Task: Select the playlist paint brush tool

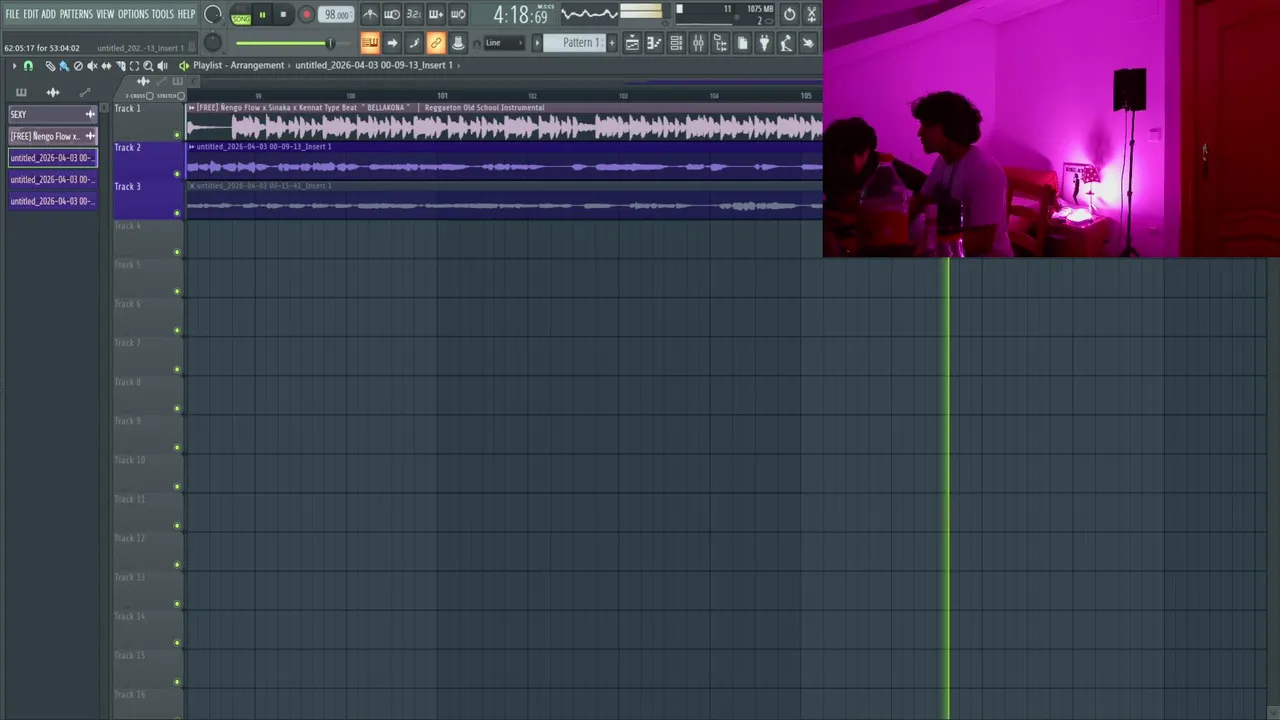Action: (x=64, y=66)
